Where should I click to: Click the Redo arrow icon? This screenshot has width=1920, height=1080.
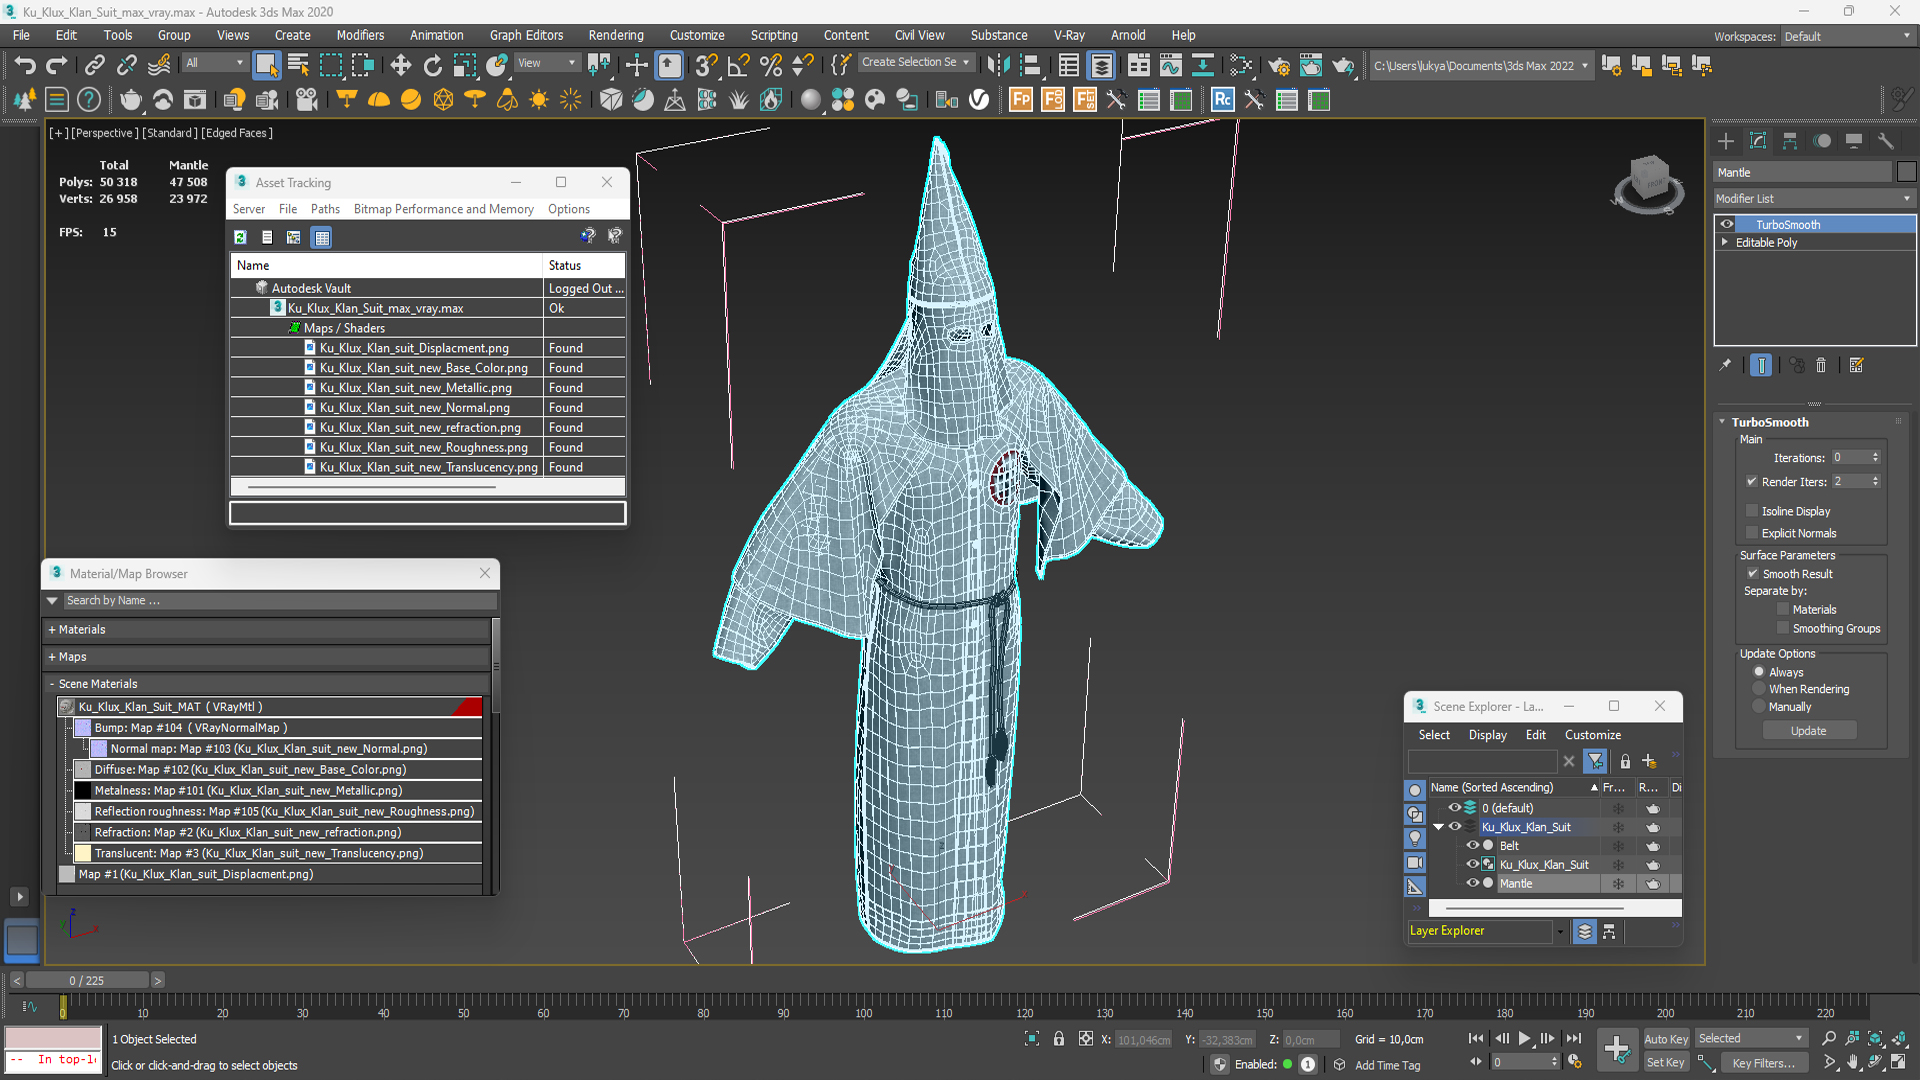[x=57, y=66]
